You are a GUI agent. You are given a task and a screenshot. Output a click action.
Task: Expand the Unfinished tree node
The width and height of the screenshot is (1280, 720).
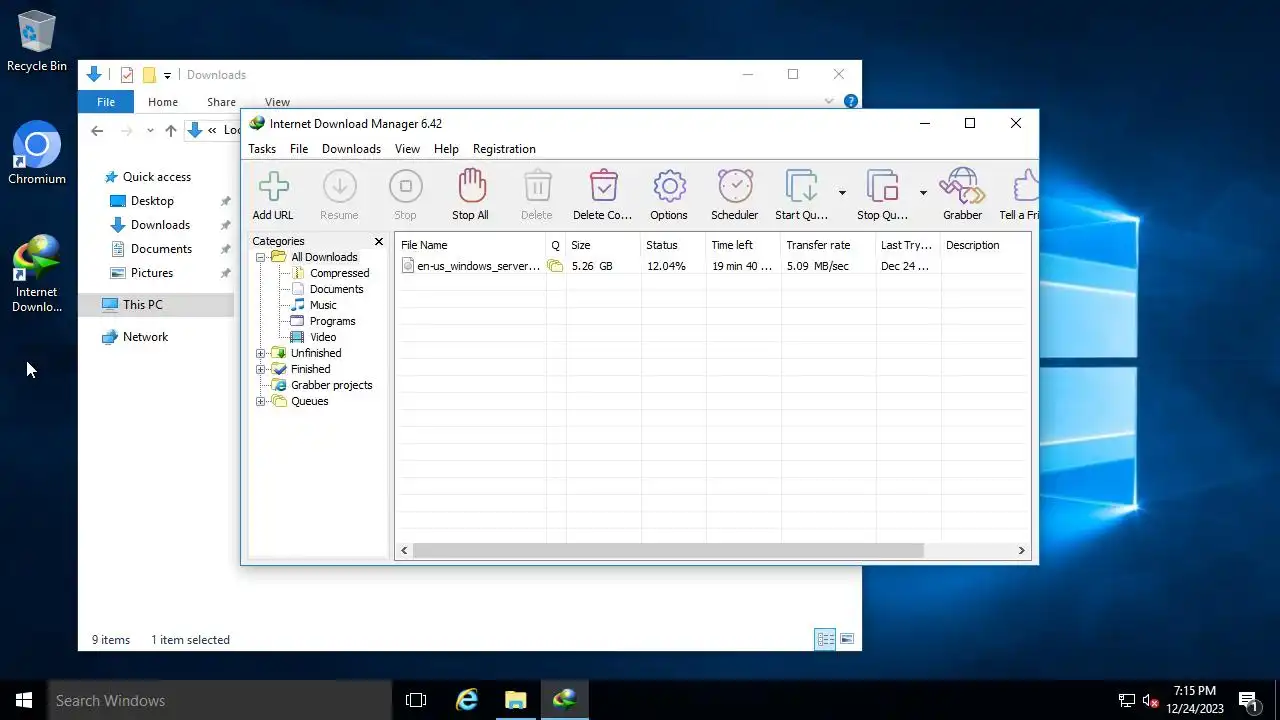pos(261,353)
